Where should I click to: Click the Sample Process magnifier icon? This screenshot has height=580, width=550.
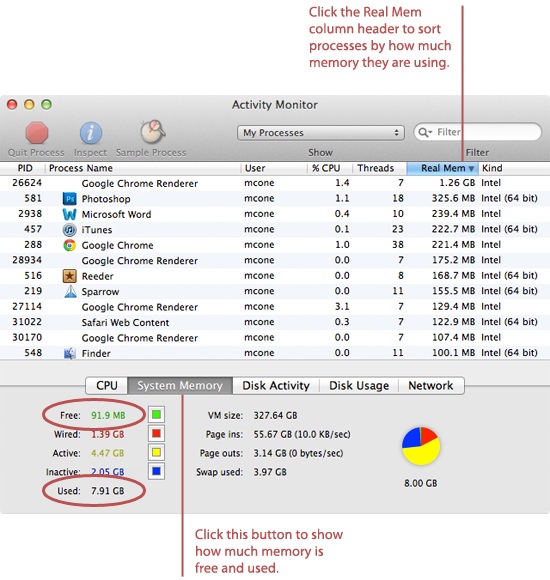pyautogui.click(x=152, y=132)
